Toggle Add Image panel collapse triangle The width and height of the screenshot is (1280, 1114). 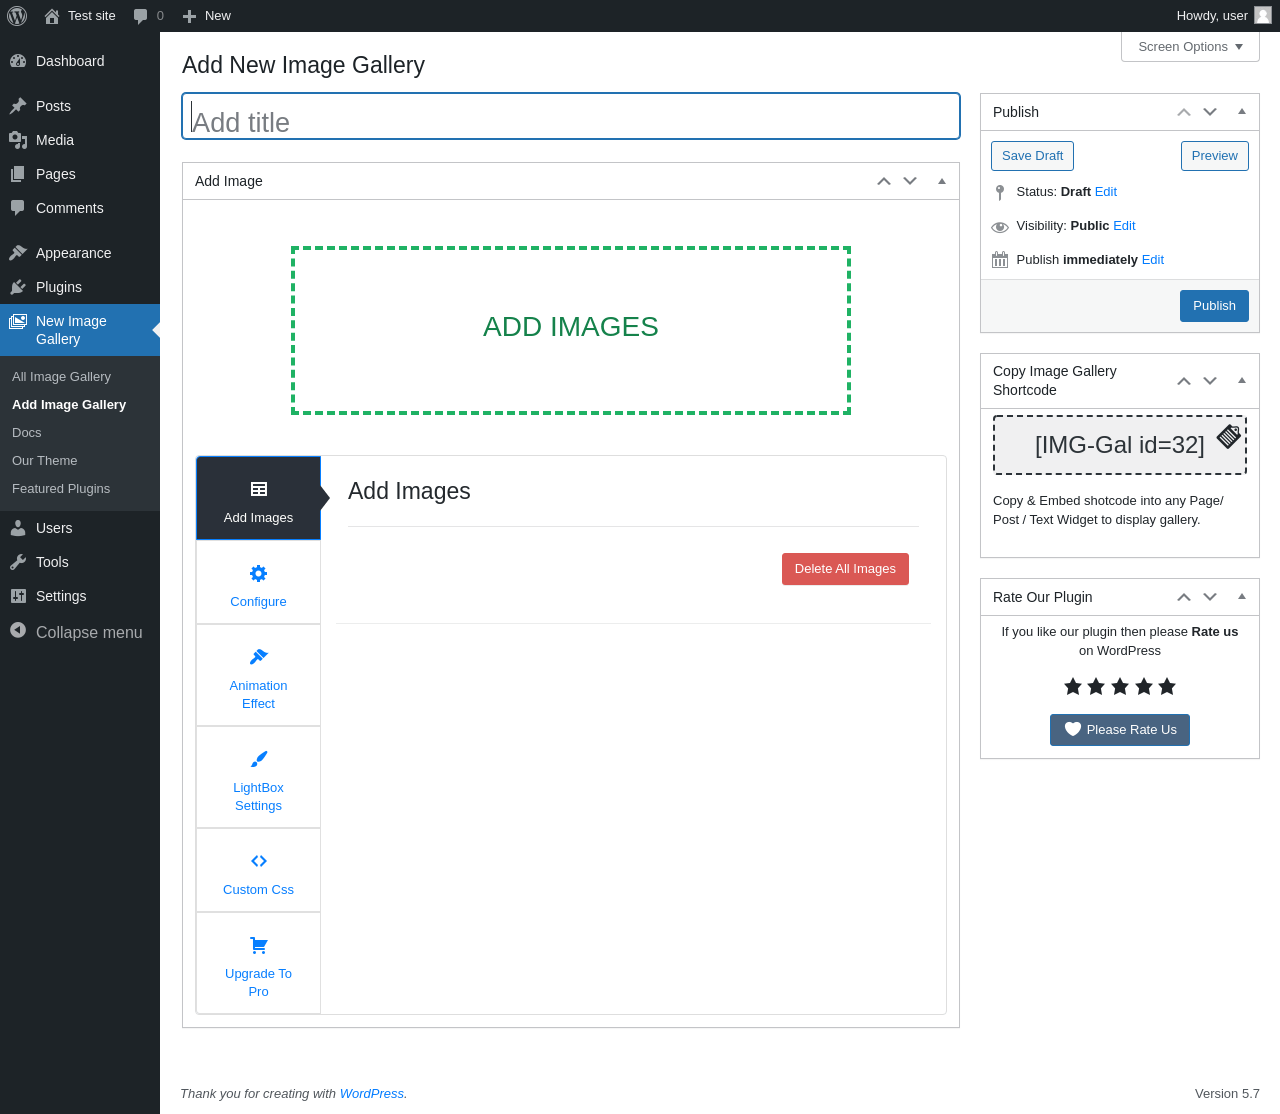coord(942,181)
